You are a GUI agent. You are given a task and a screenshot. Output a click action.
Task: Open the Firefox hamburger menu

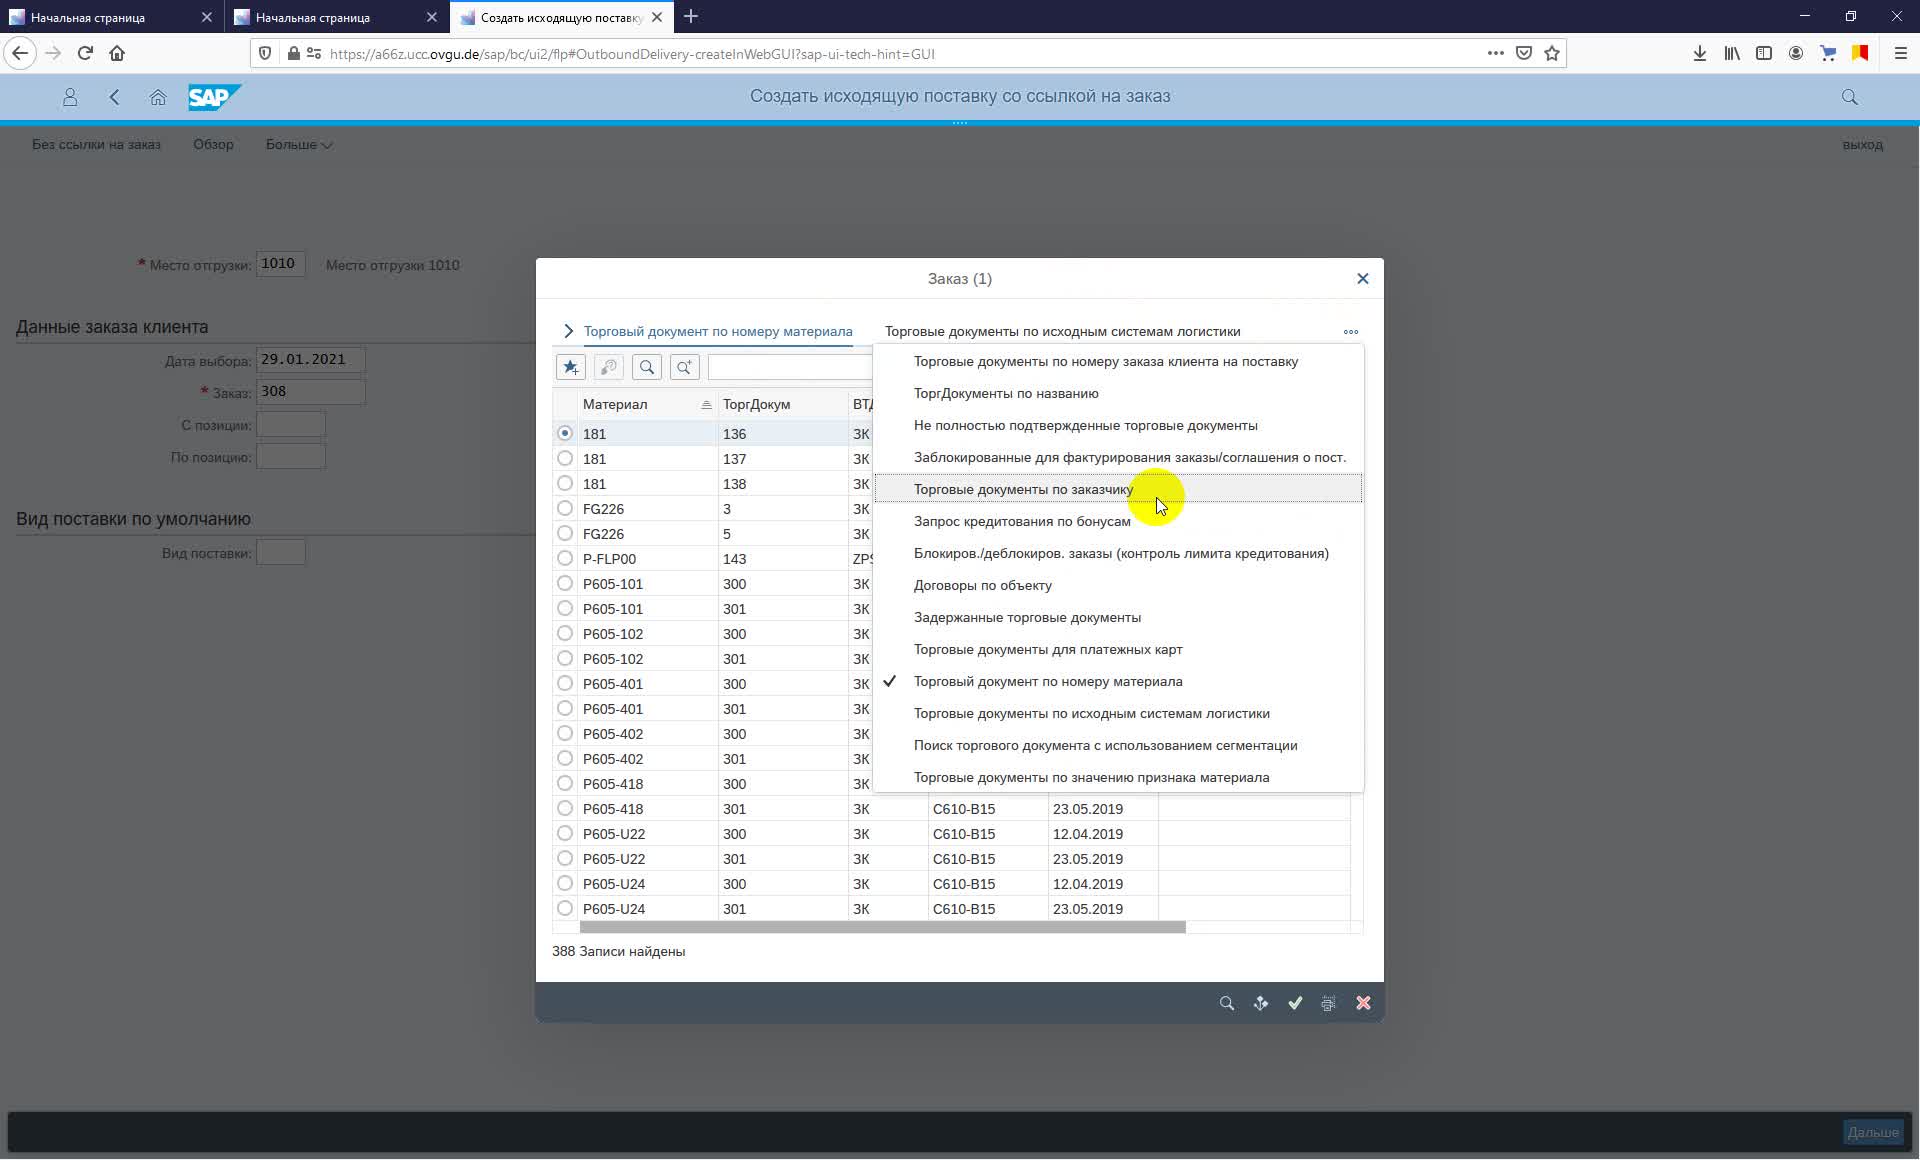[1901, 54]
